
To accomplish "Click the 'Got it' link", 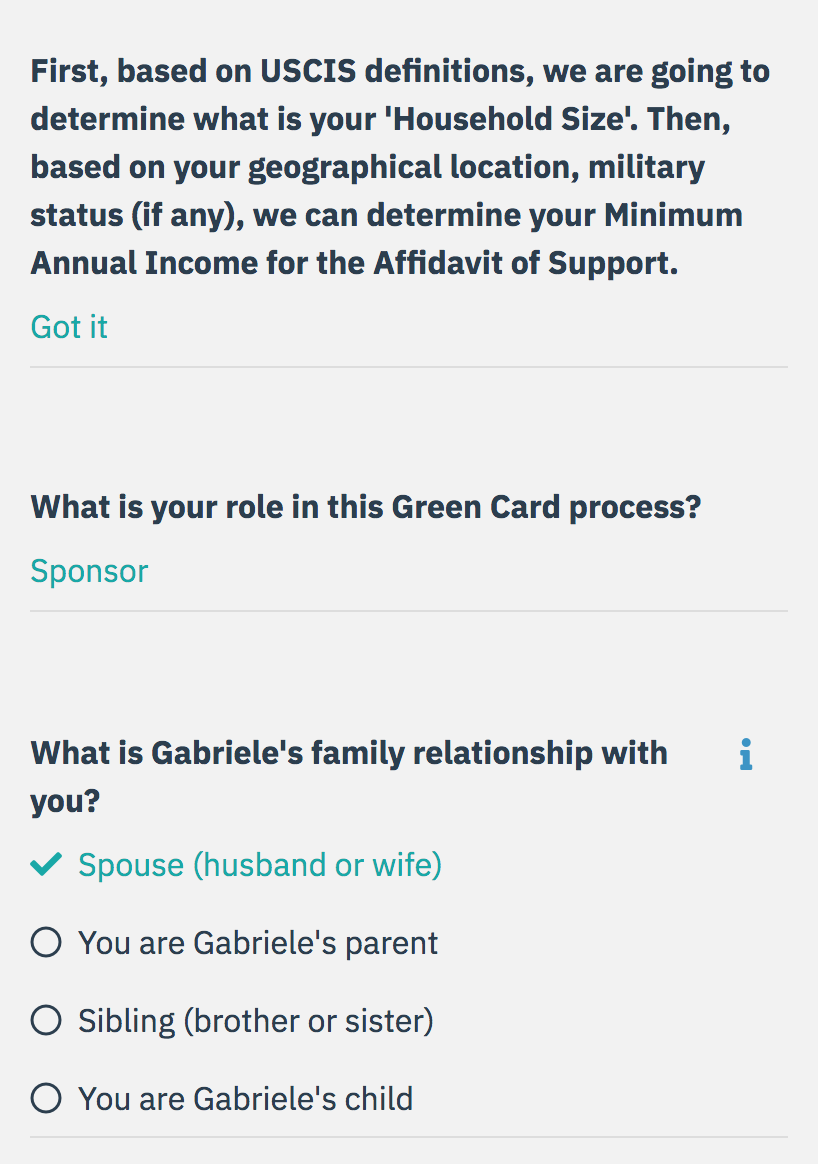I will coord(69,327).
